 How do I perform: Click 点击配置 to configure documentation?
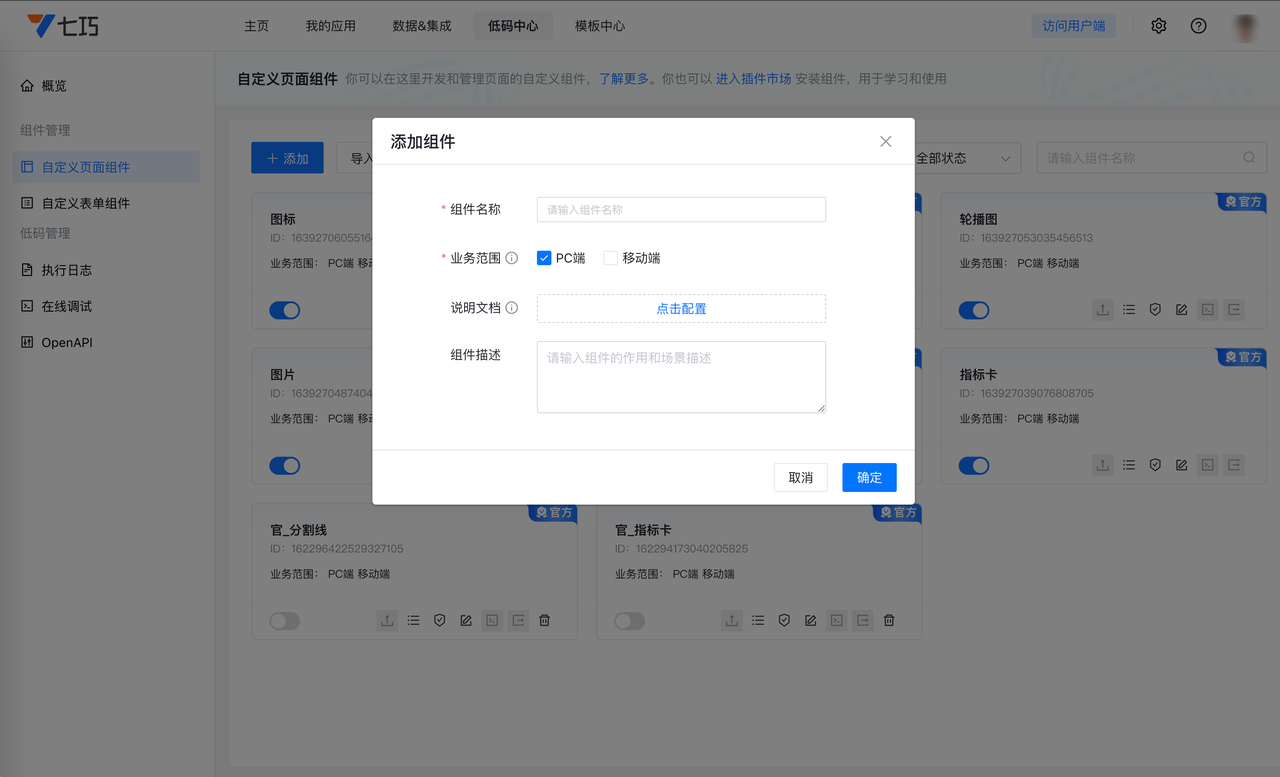click(681, 309)
